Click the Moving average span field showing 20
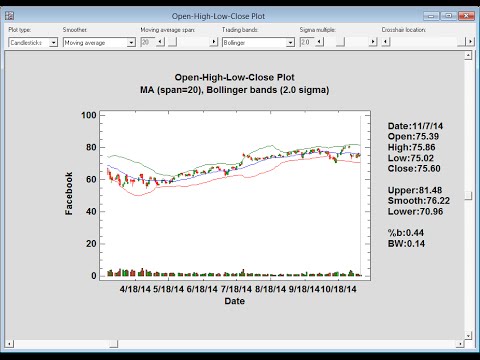Viewport: 480px width, 360px height. point(147,42)
